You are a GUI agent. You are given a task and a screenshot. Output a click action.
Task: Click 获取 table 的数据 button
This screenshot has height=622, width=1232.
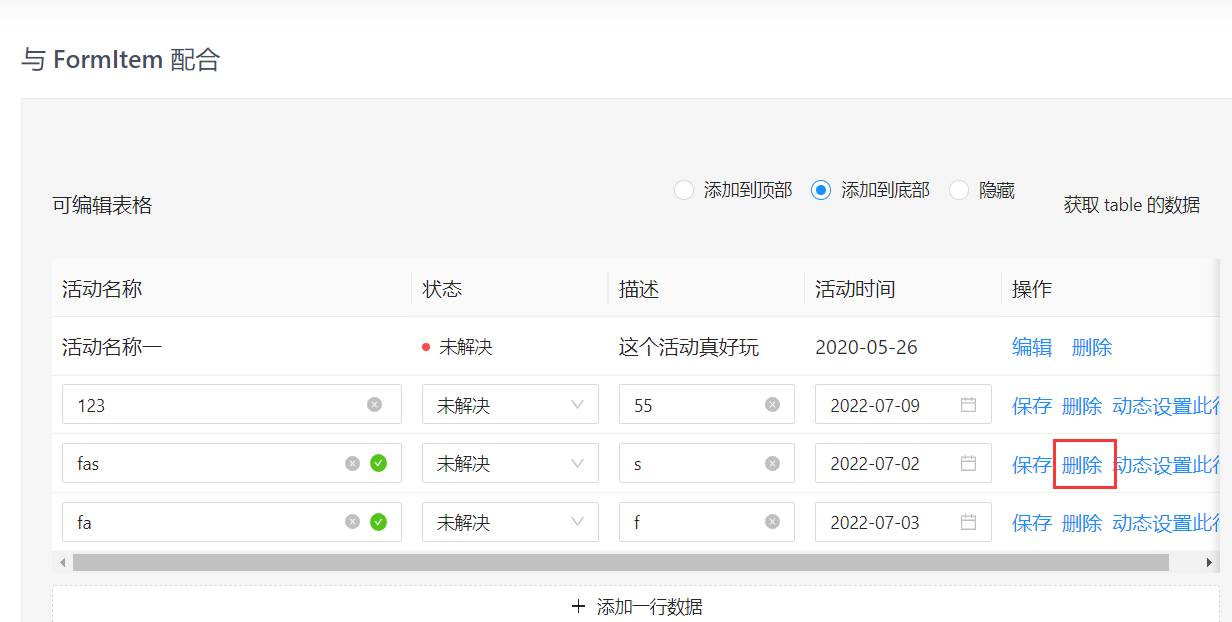[1132, 205]
